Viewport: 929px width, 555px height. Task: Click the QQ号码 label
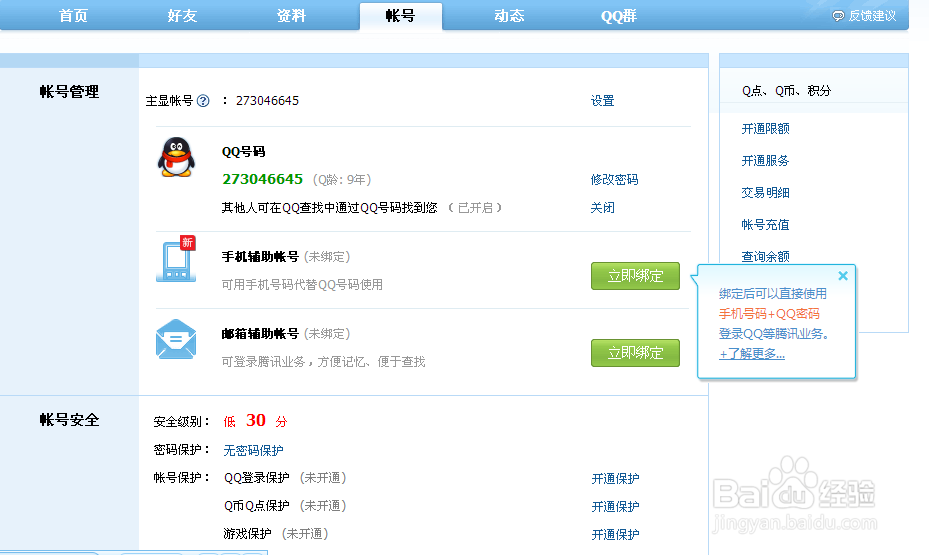(244, 152)
